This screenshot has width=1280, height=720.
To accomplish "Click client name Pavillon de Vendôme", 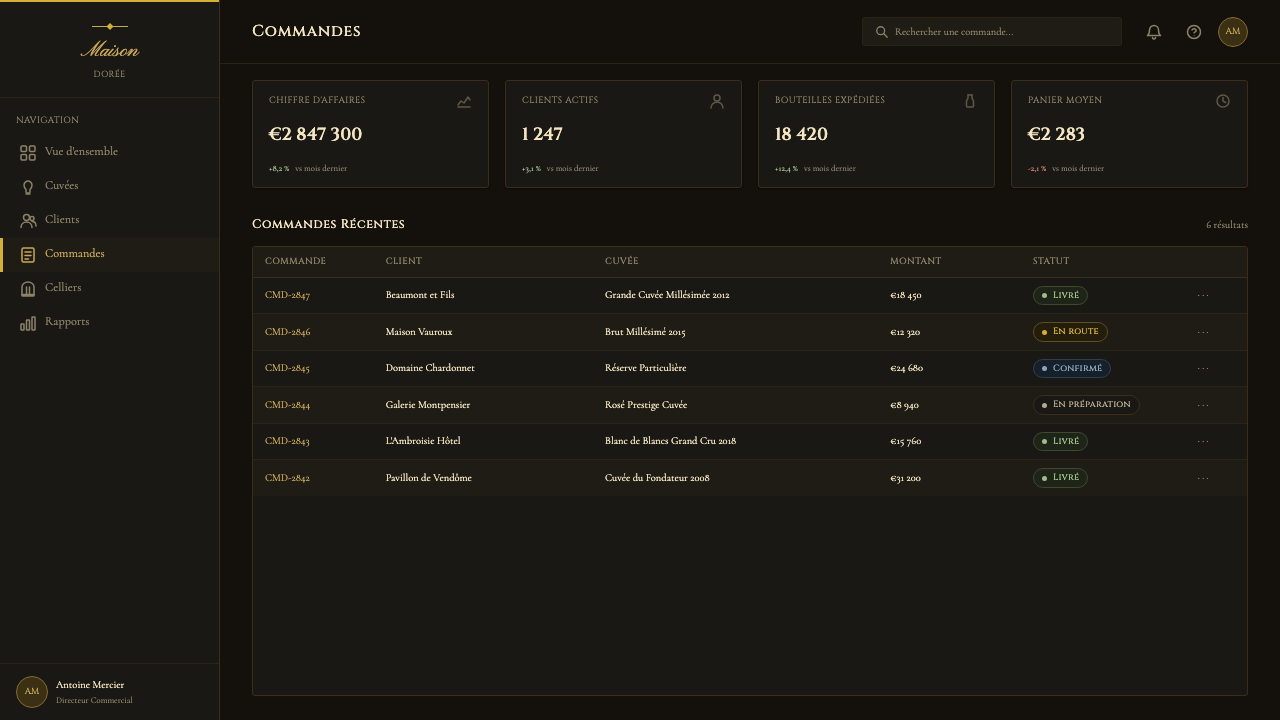I will coord(429,478).
